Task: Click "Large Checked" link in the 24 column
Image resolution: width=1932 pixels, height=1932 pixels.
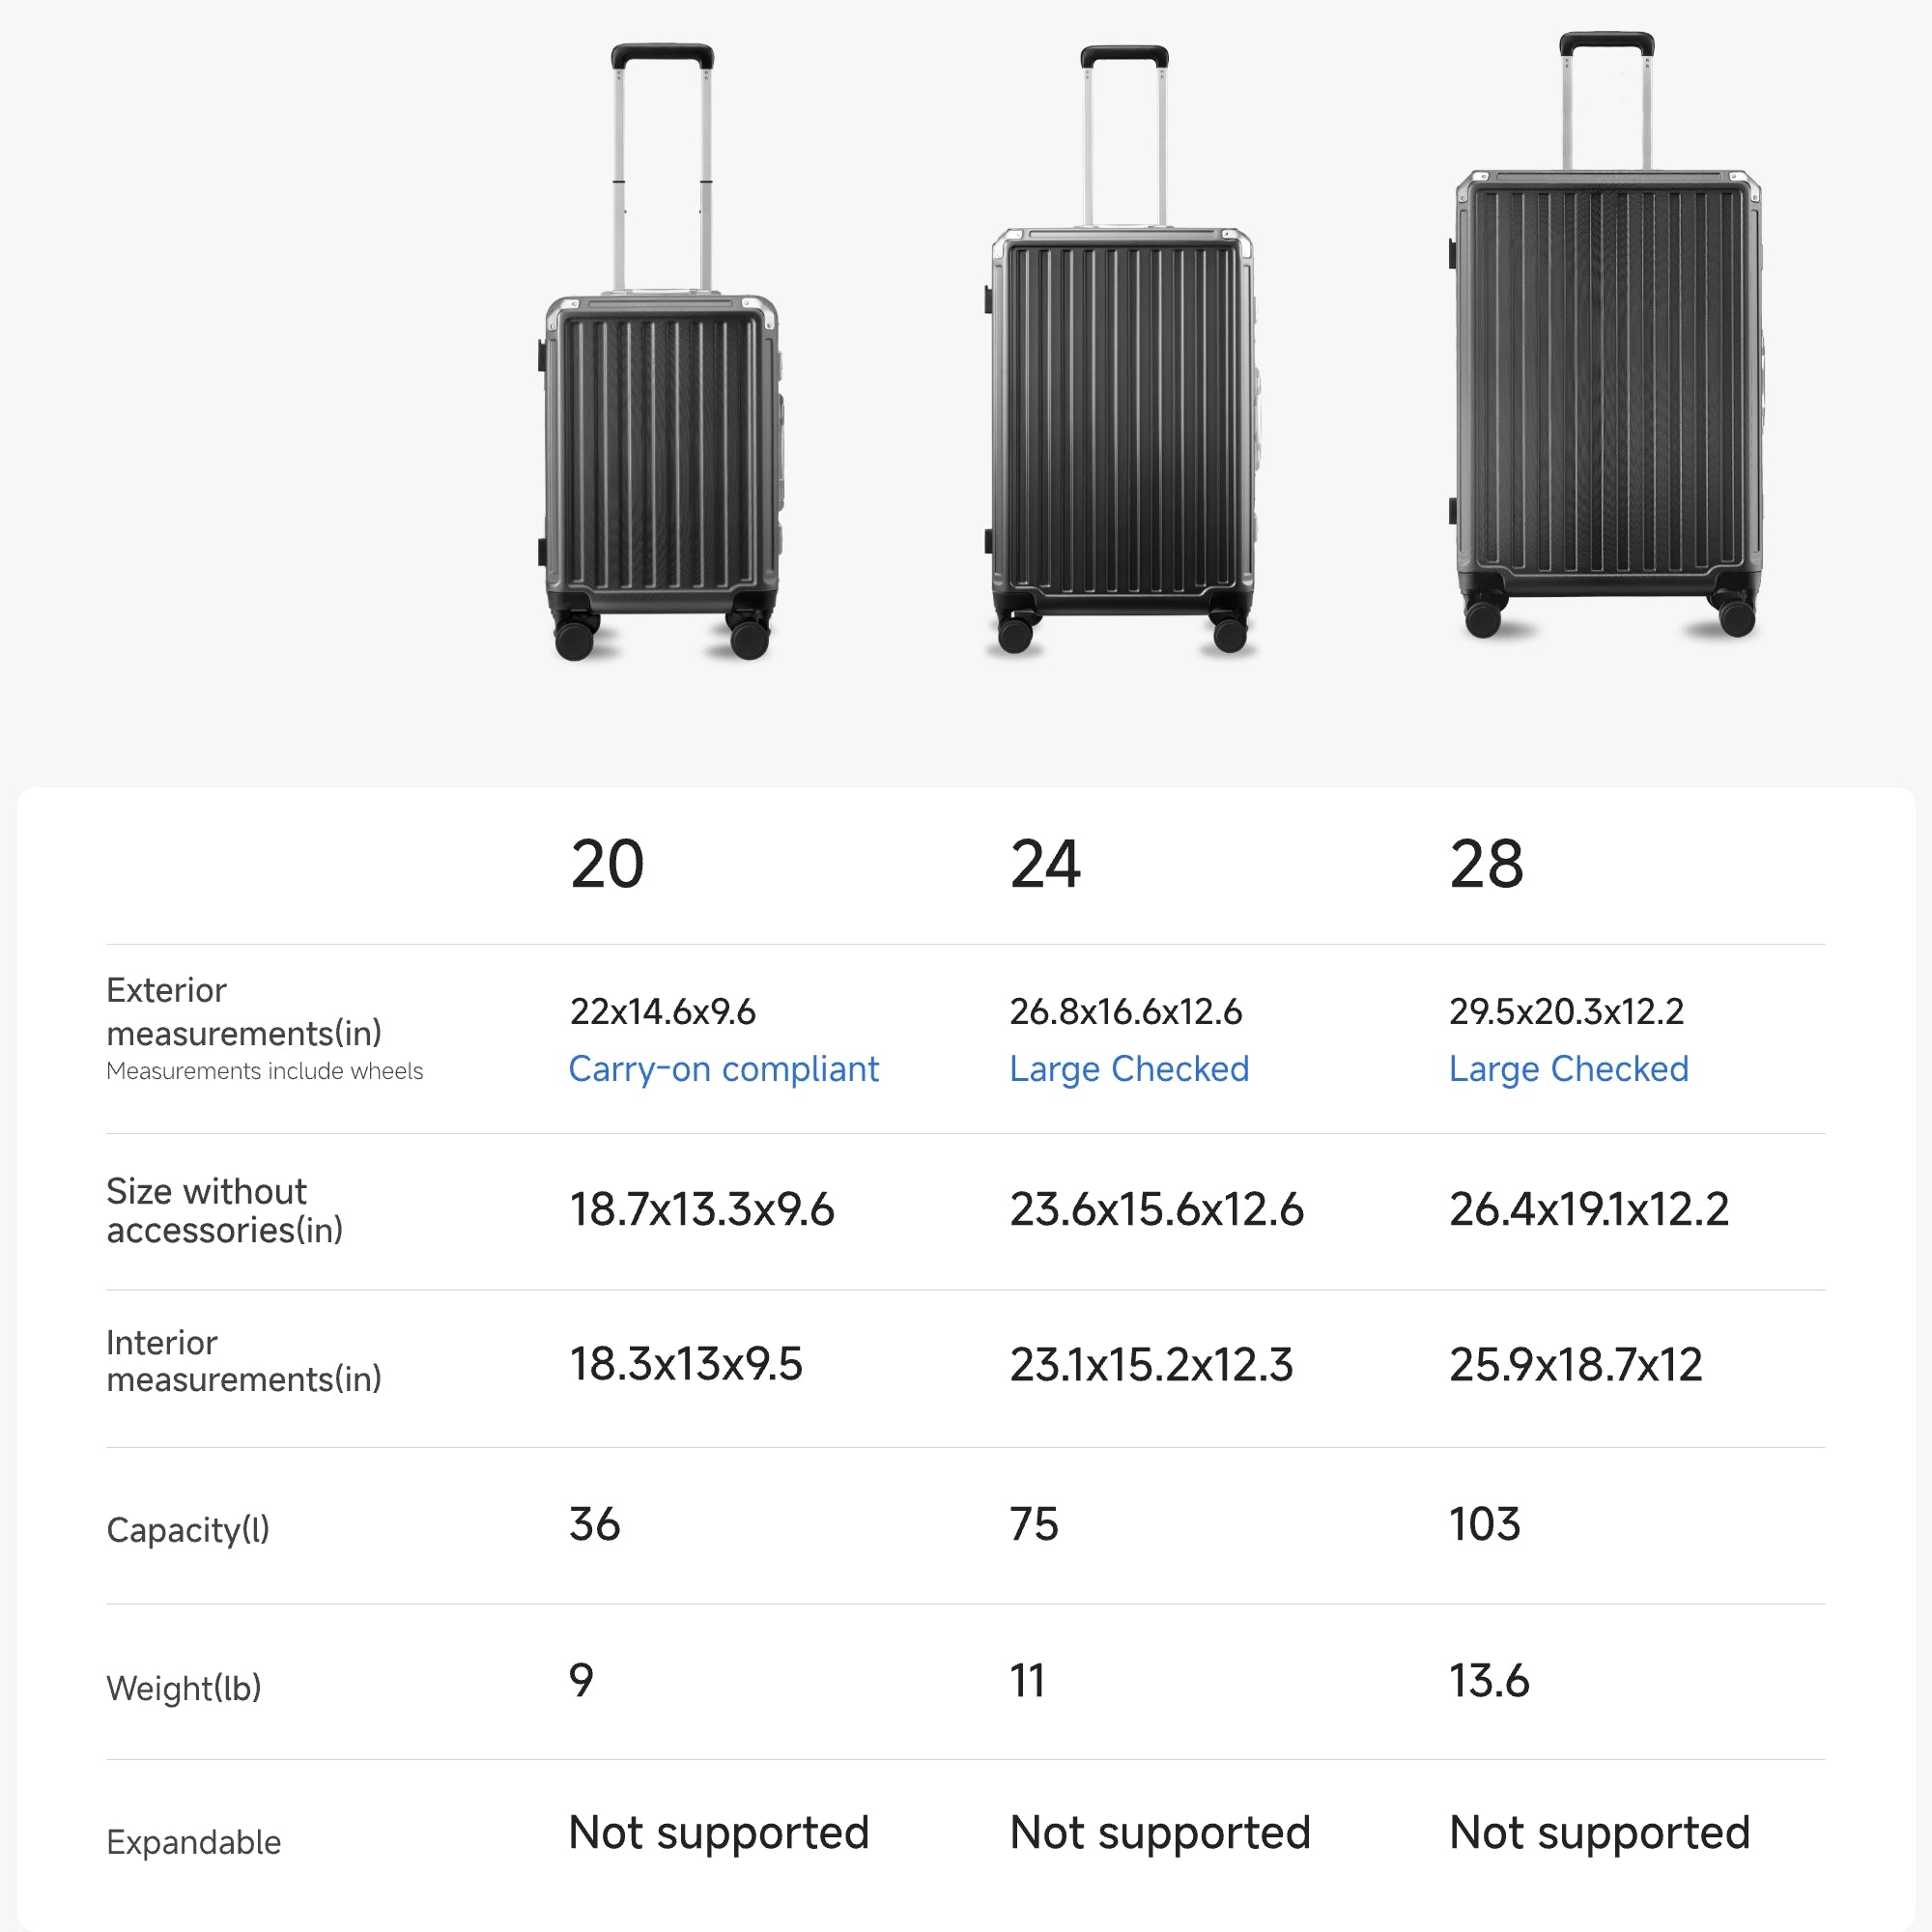Action: tap(1129, 1069)
